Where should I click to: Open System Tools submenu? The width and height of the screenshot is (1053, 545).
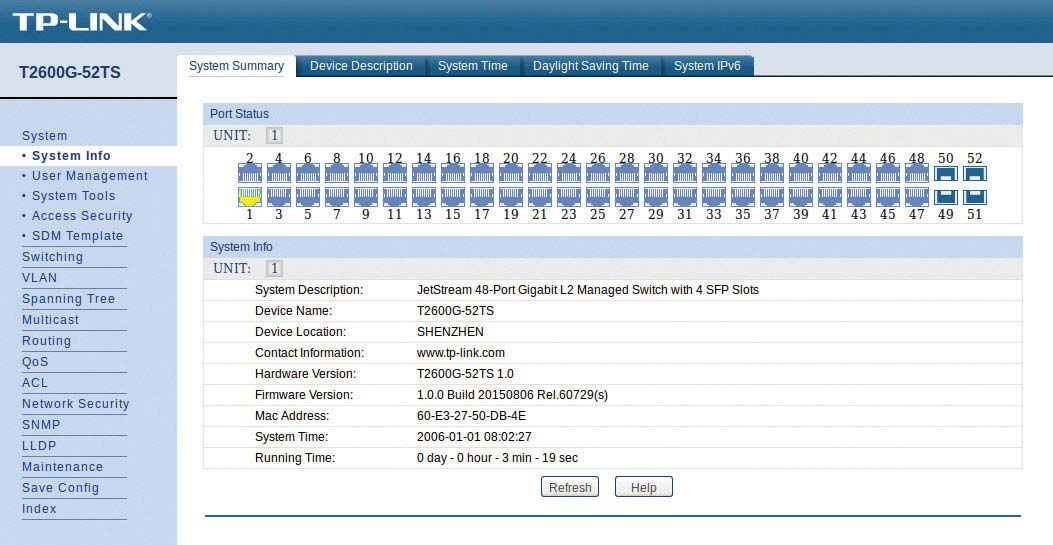coord(74,196)
